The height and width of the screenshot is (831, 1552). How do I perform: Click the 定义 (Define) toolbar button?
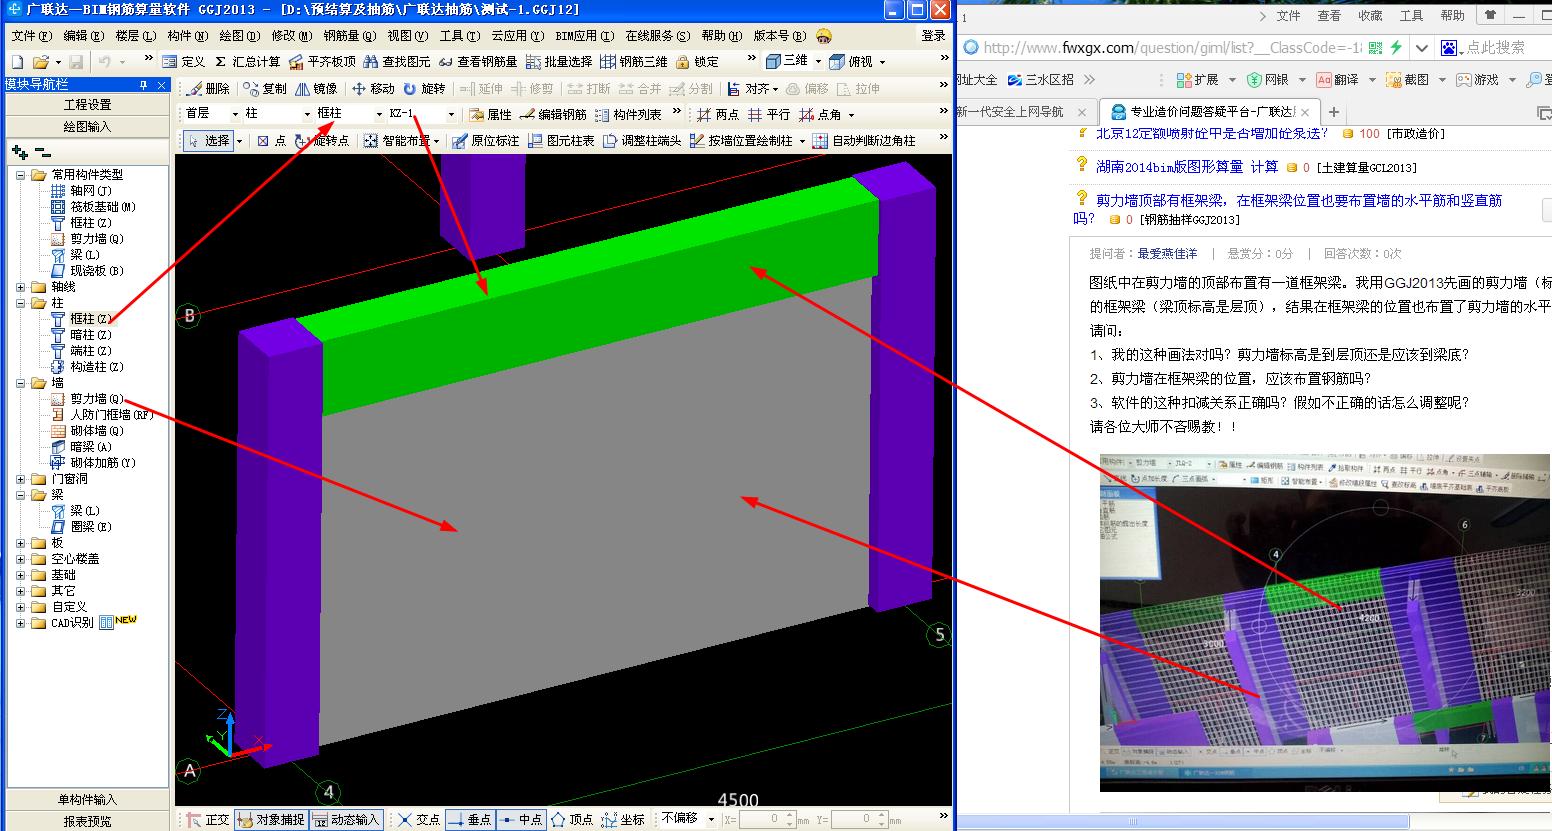[x=184, y=62]
